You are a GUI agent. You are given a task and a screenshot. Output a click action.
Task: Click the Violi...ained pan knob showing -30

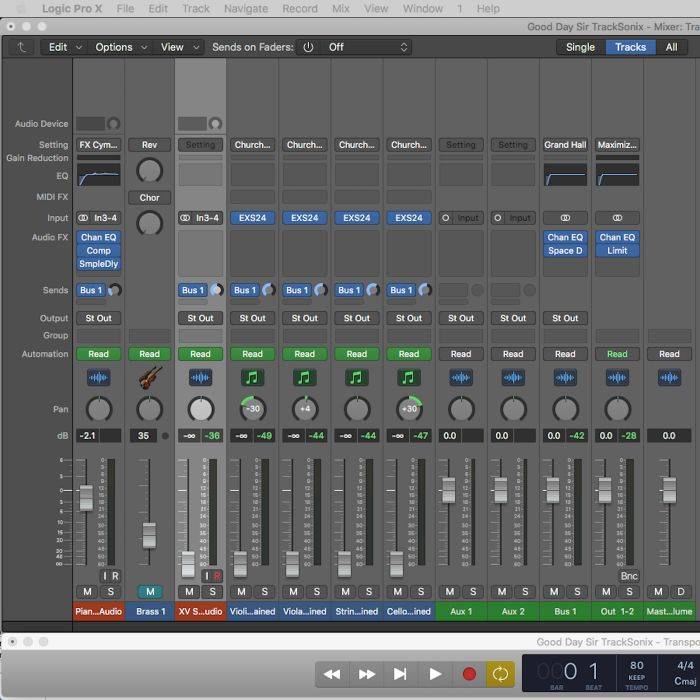tap(253, 409)
